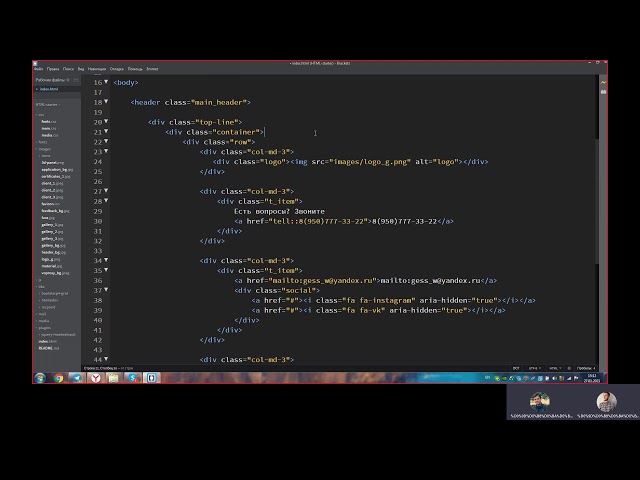The image size is (640, 480).
Task: Collapse the libs folder
Action: point(41,287)
